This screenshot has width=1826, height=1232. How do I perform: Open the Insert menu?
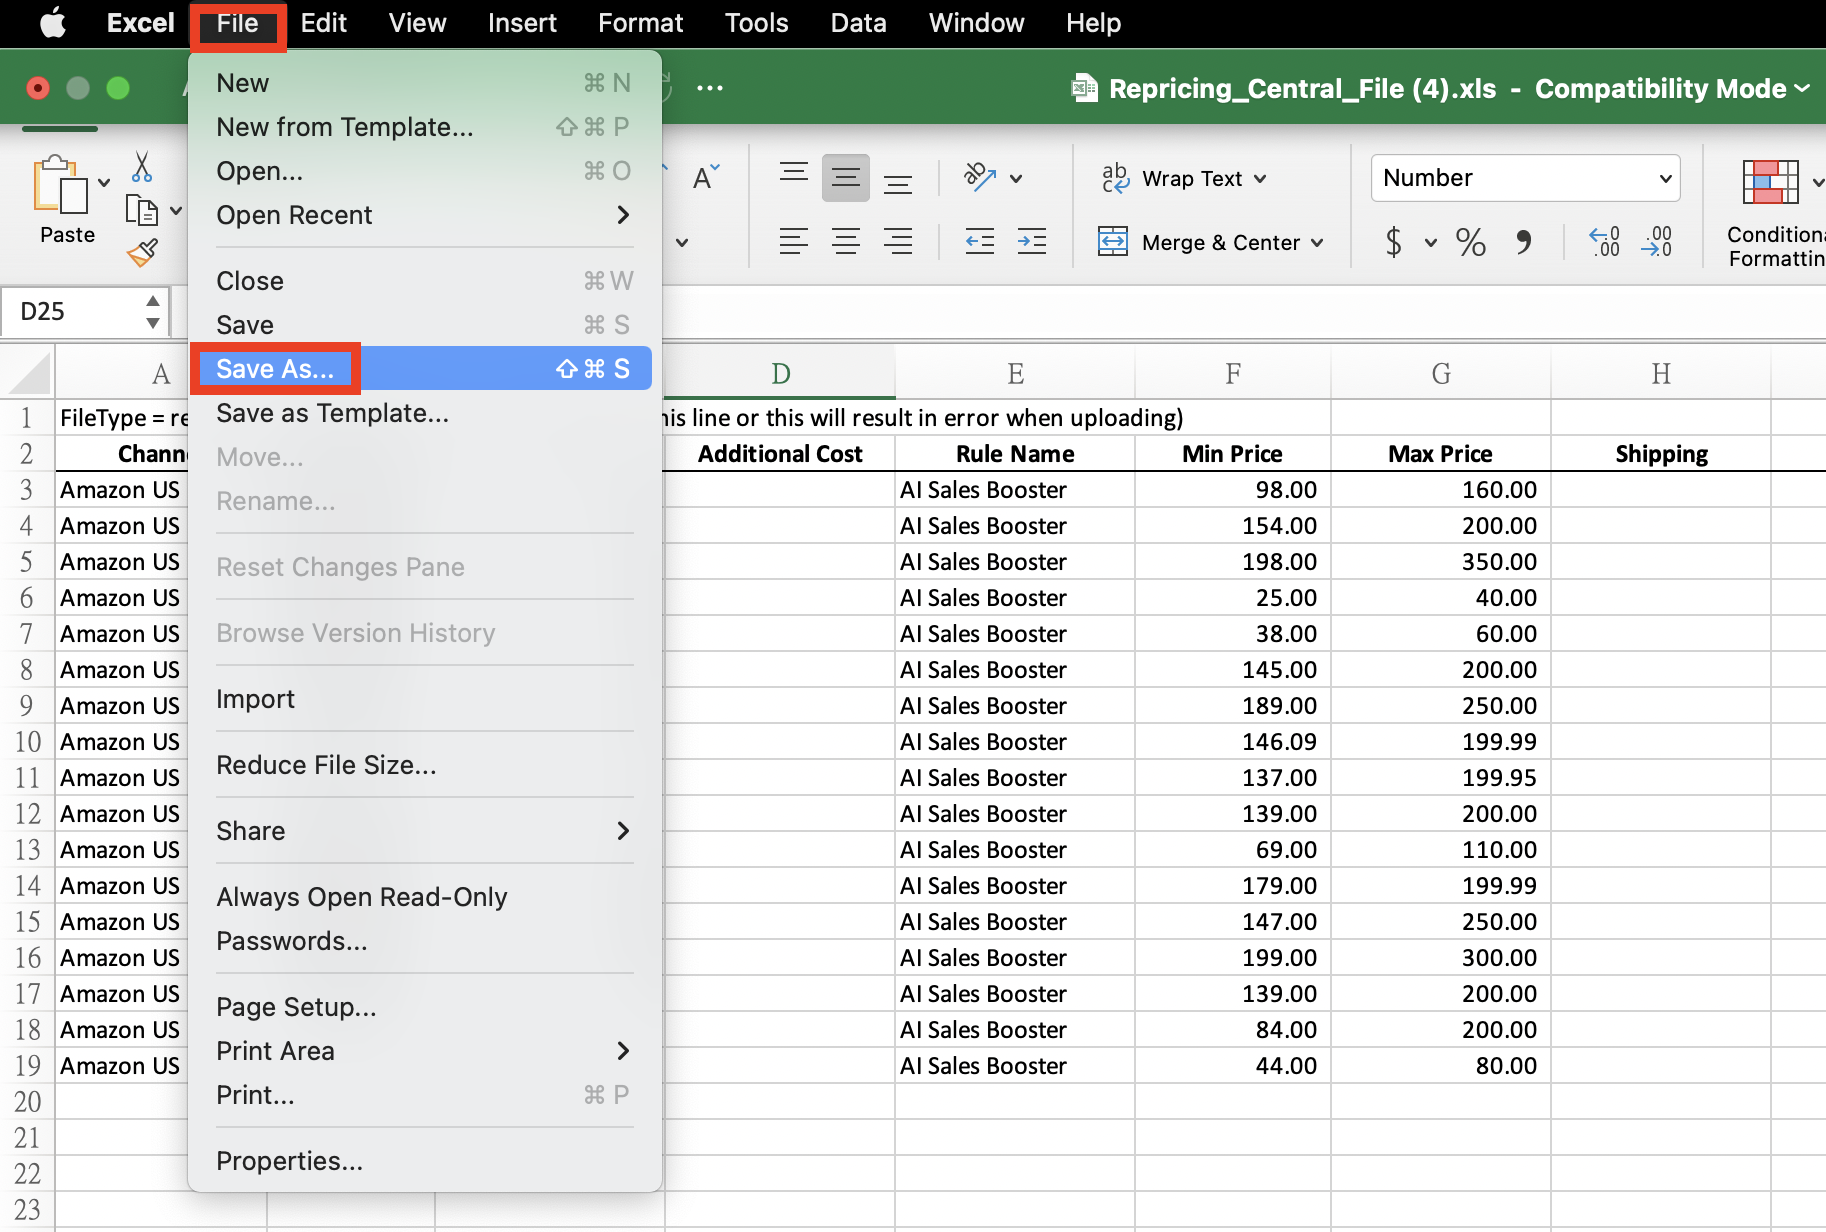522,23
